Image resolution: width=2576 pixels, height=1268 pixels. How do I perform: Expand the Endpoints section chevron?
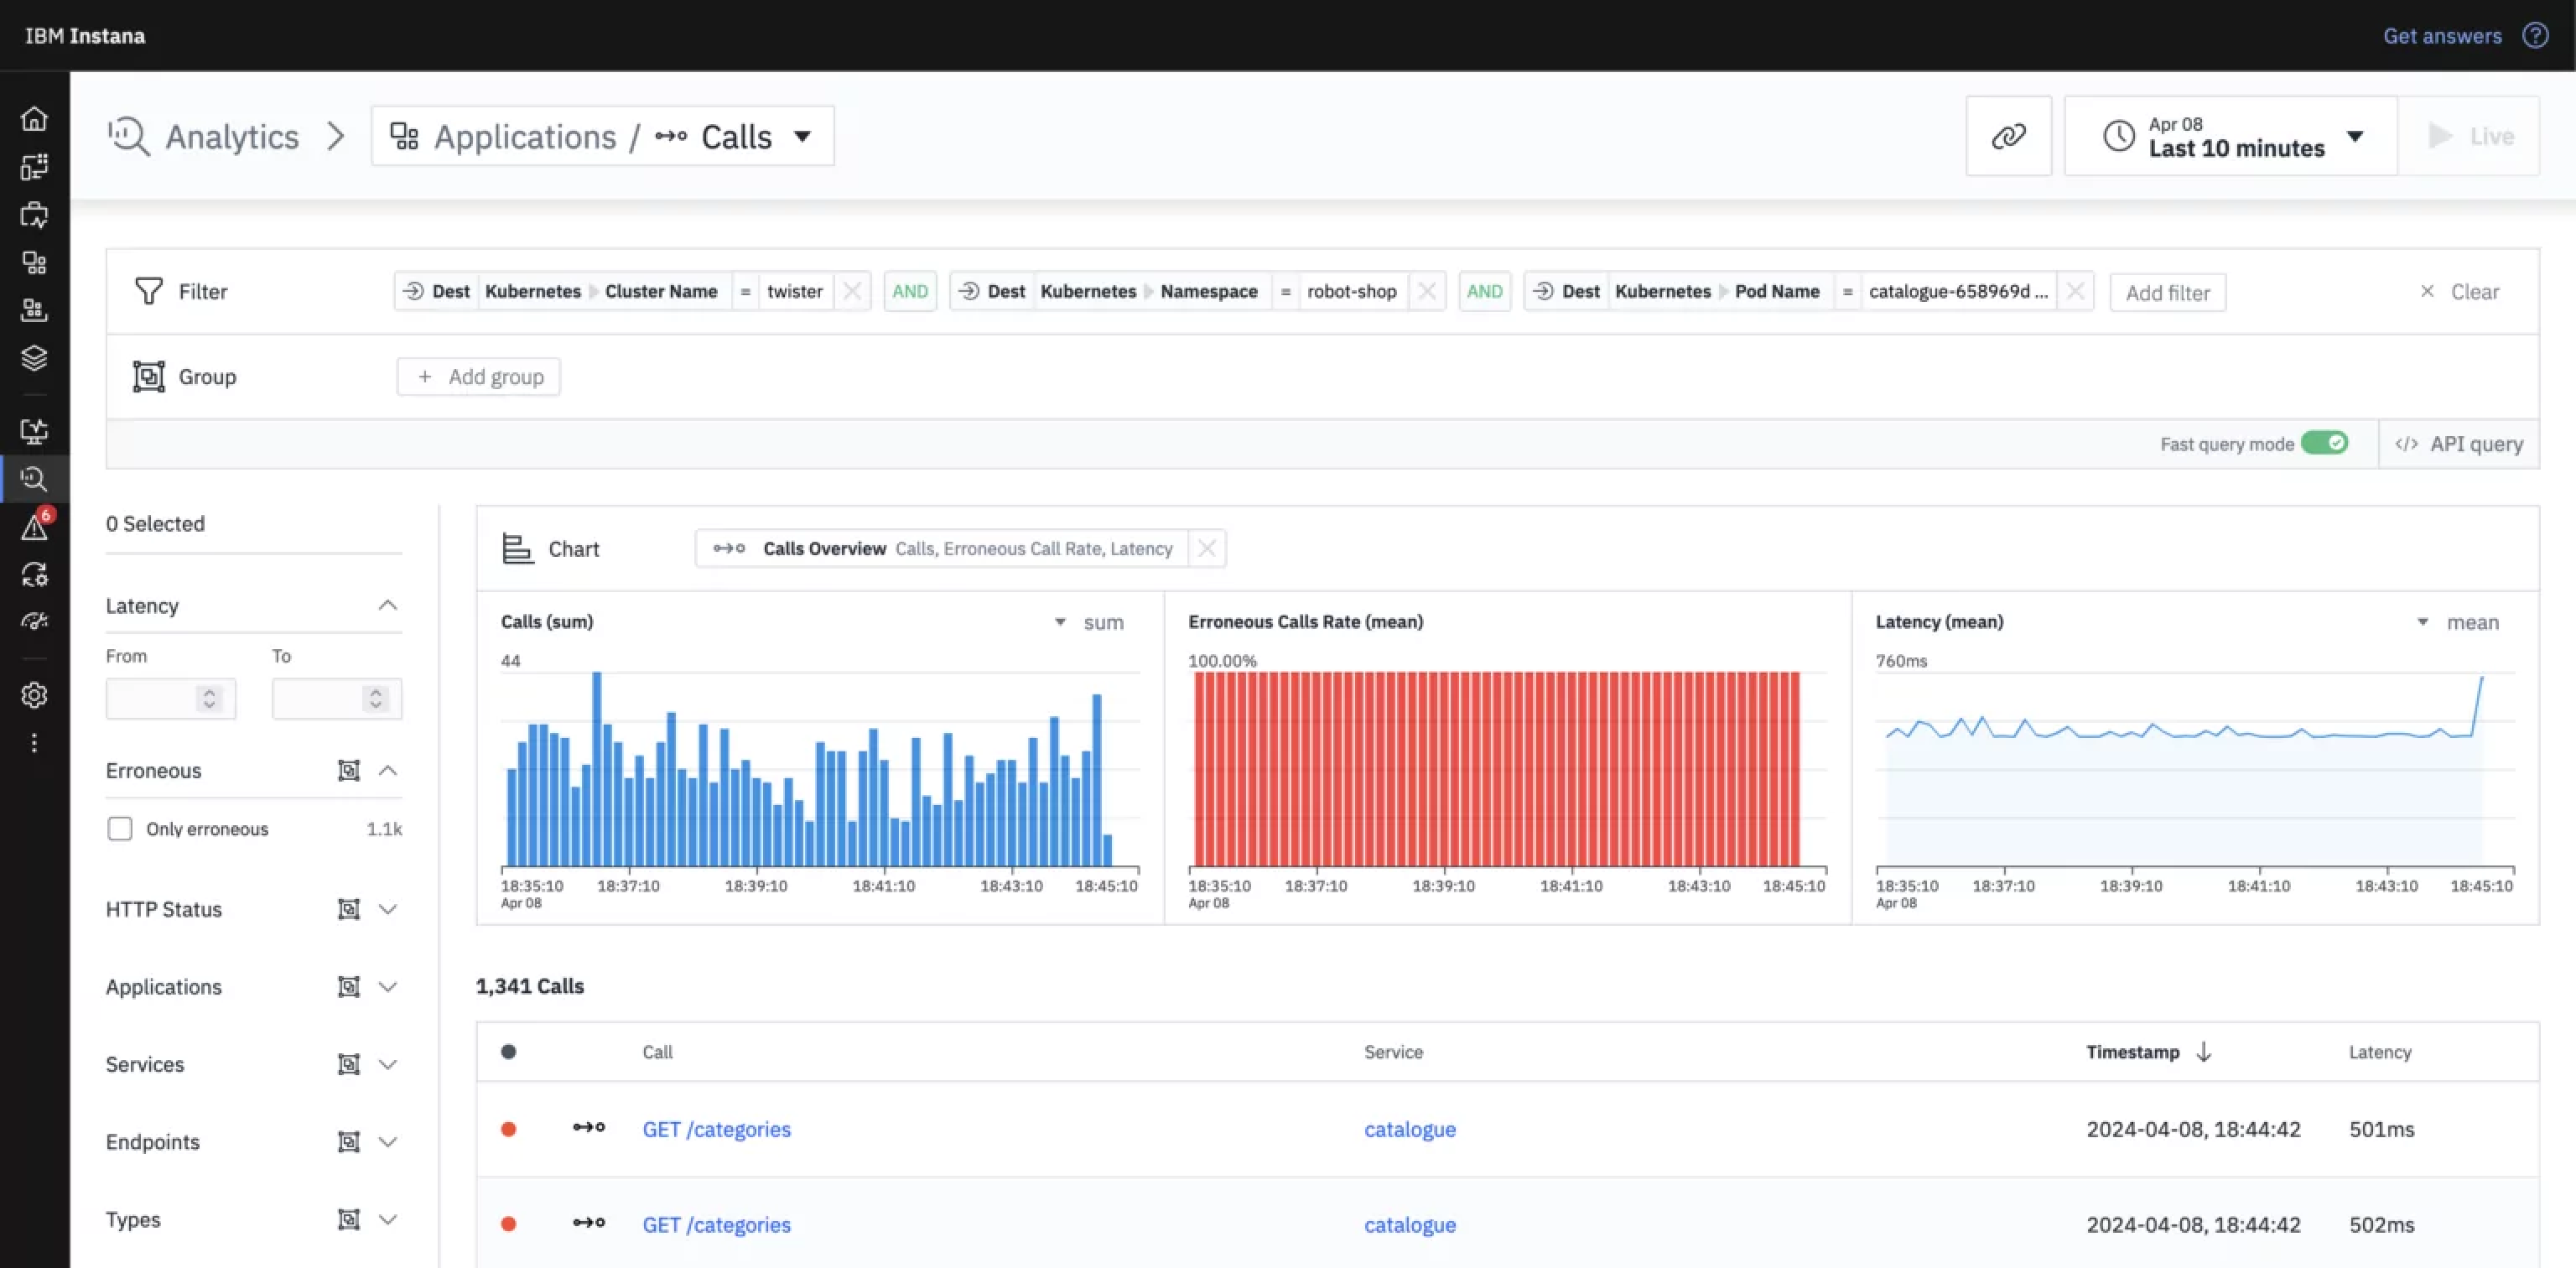point(388,1142)
